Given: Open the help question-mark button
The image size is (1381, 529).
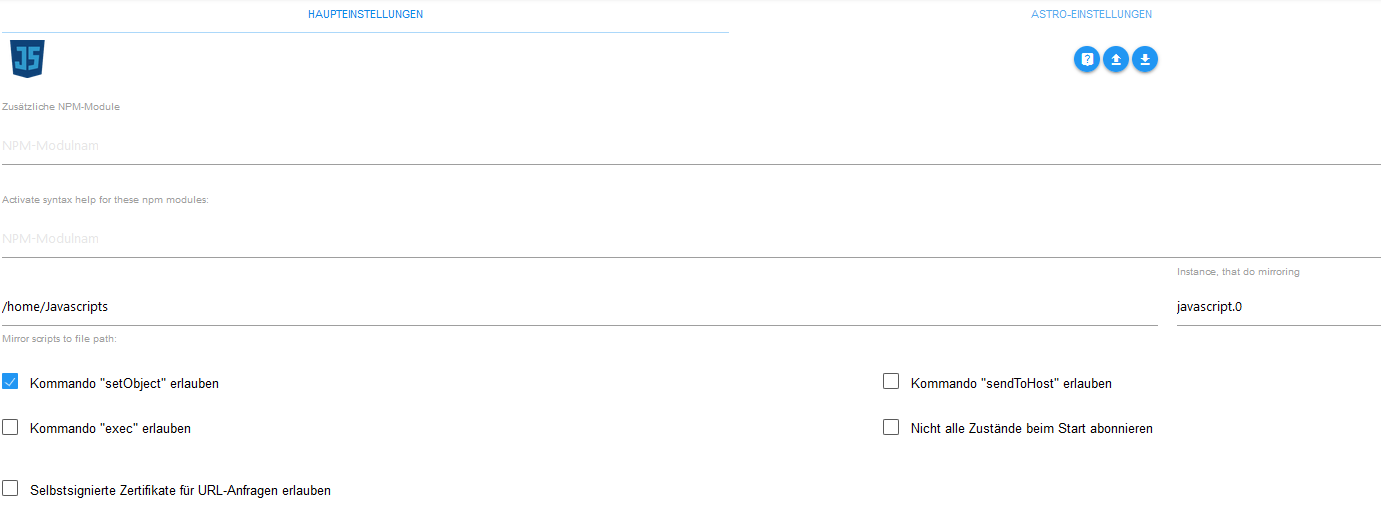Looking at the screenshot, I should point(1087,59).
